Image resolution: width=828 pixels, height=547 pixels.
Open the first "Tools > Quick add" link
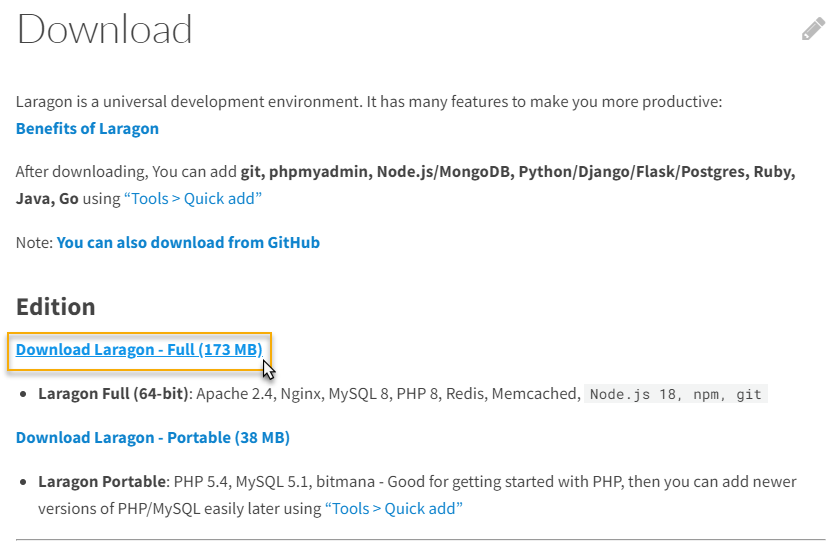coord(193,199)
